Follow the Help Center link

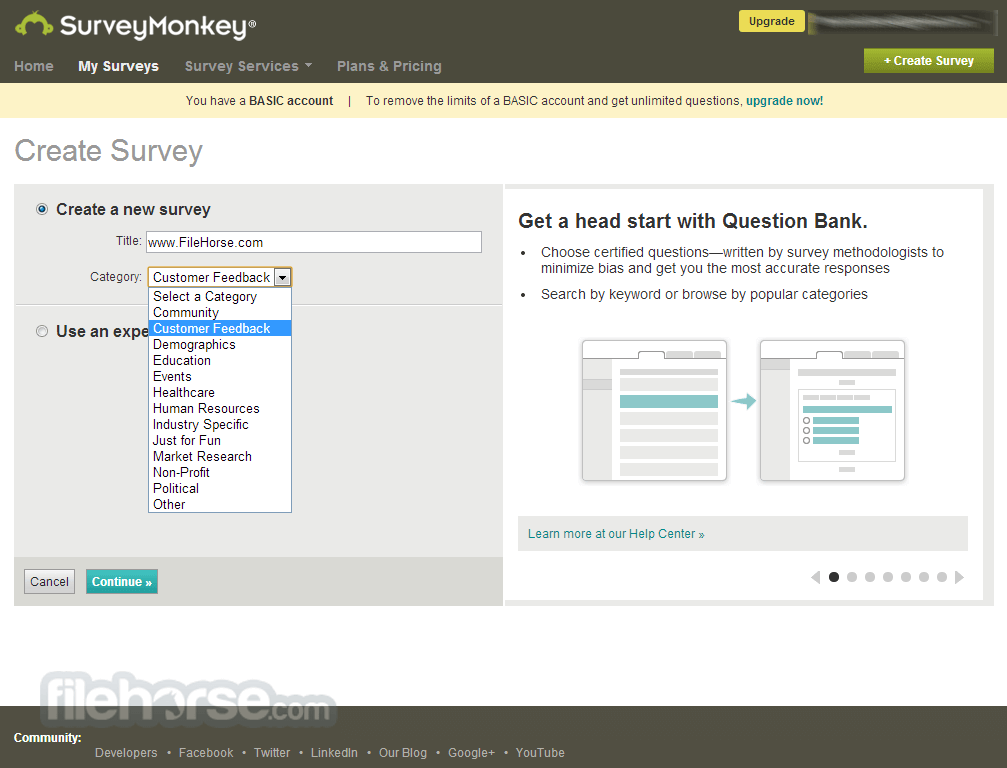coord(615,534)
